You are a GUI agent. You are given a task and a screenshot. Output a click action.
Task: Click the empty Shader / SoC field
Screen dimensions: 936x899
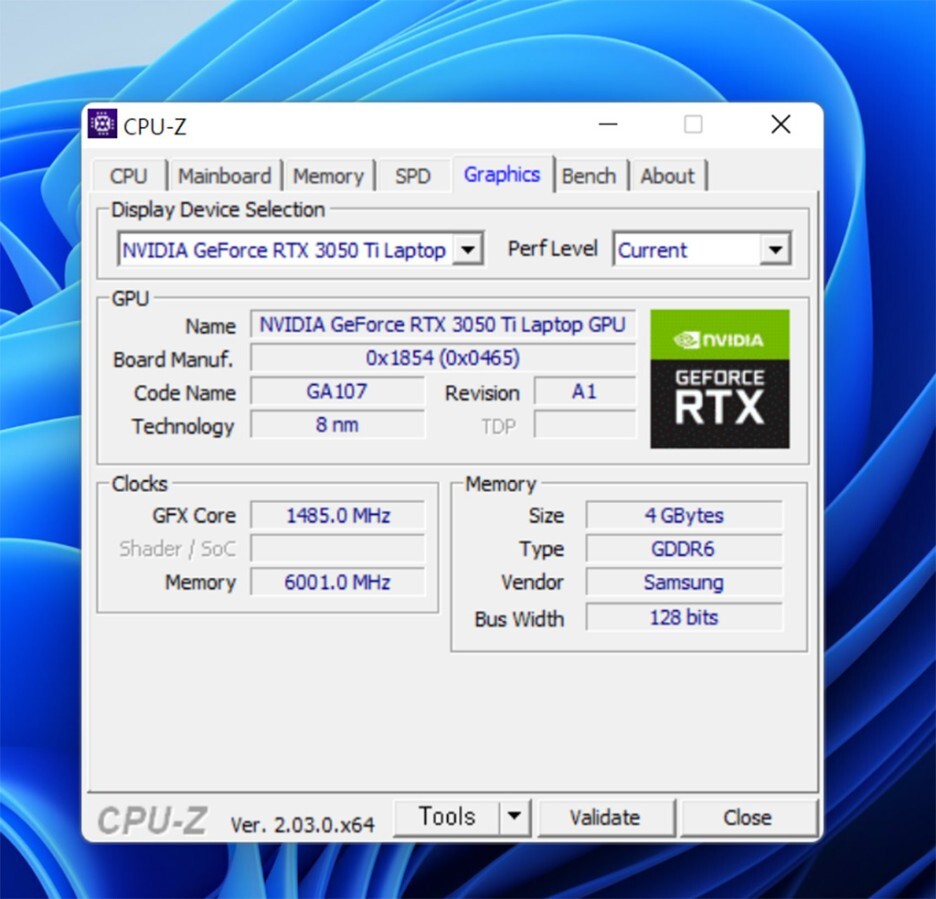(x=337, y=549)
